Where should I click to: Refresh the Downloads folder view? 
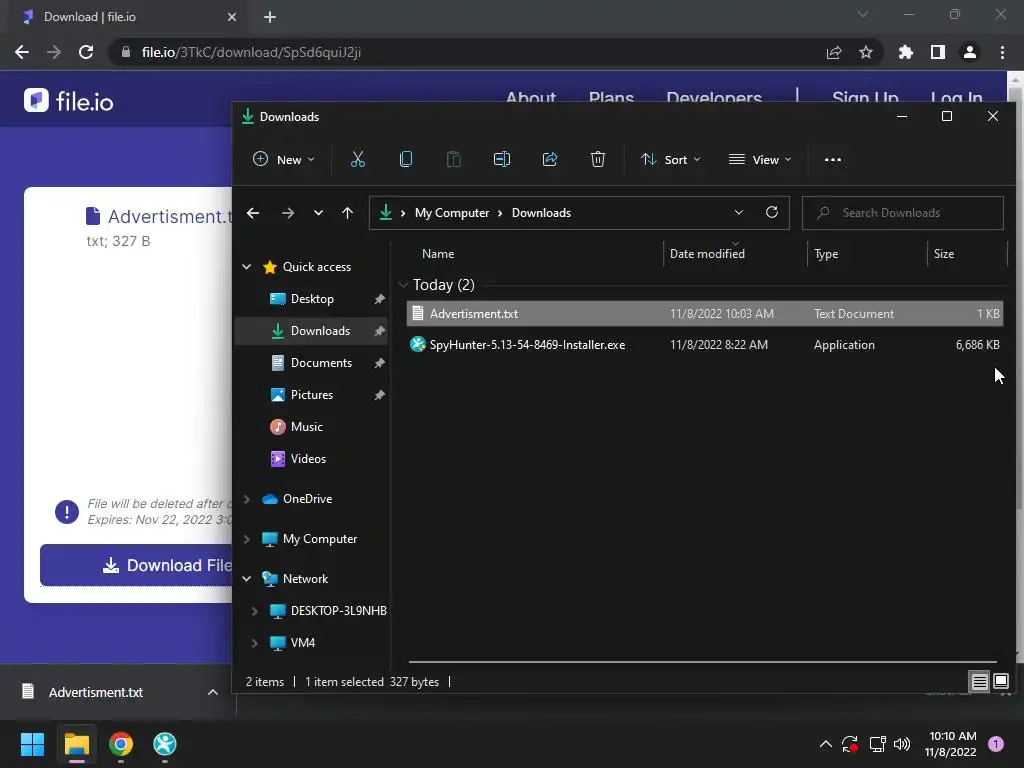pyautogui.click(x=772, y=212)
